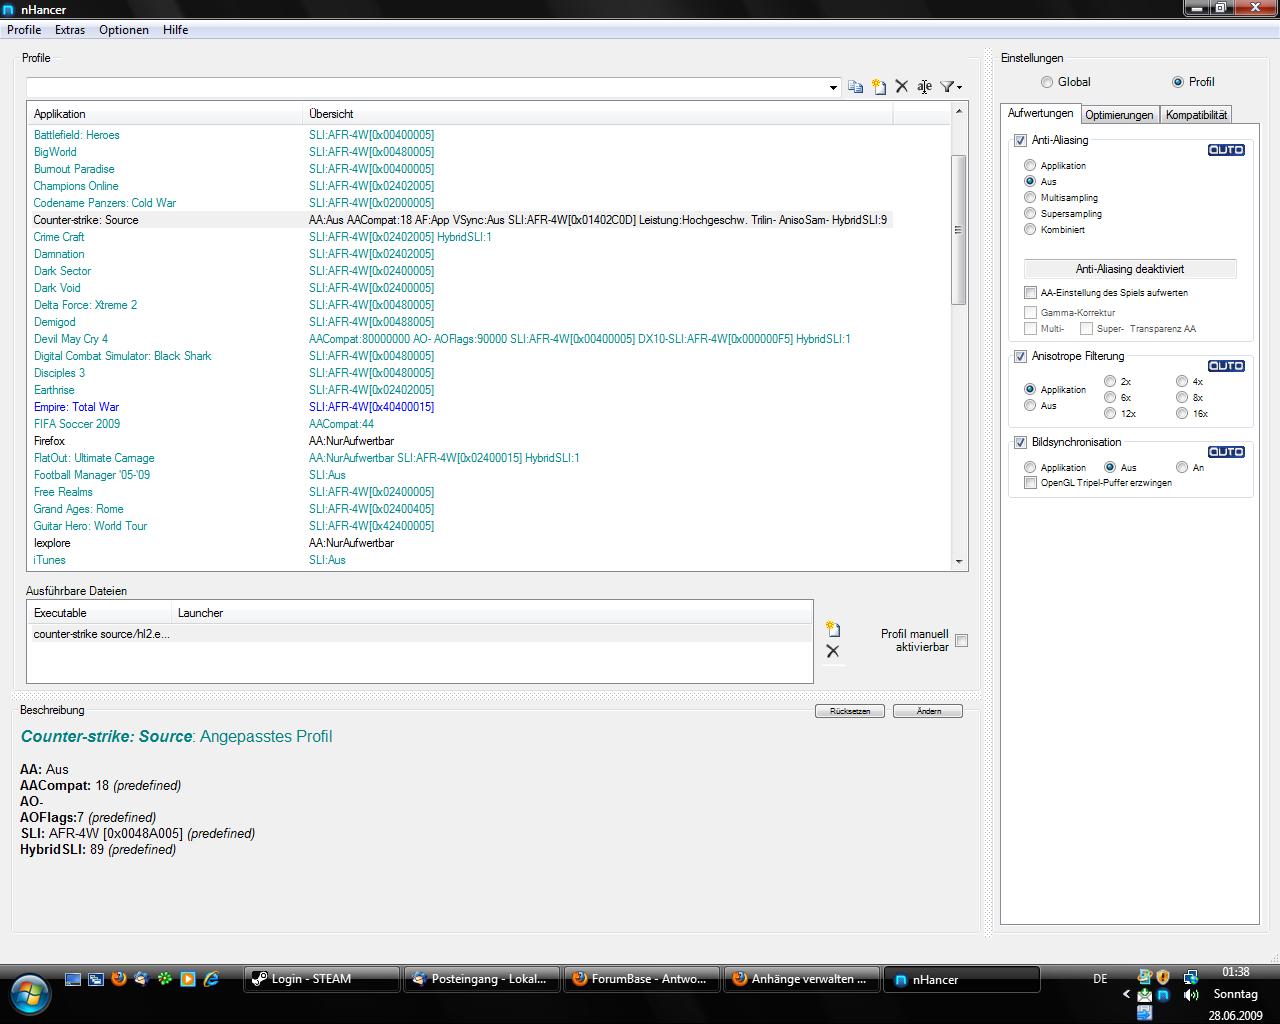
Task: Switch to the Kompatibilität tab
Action: point(1196,115)
